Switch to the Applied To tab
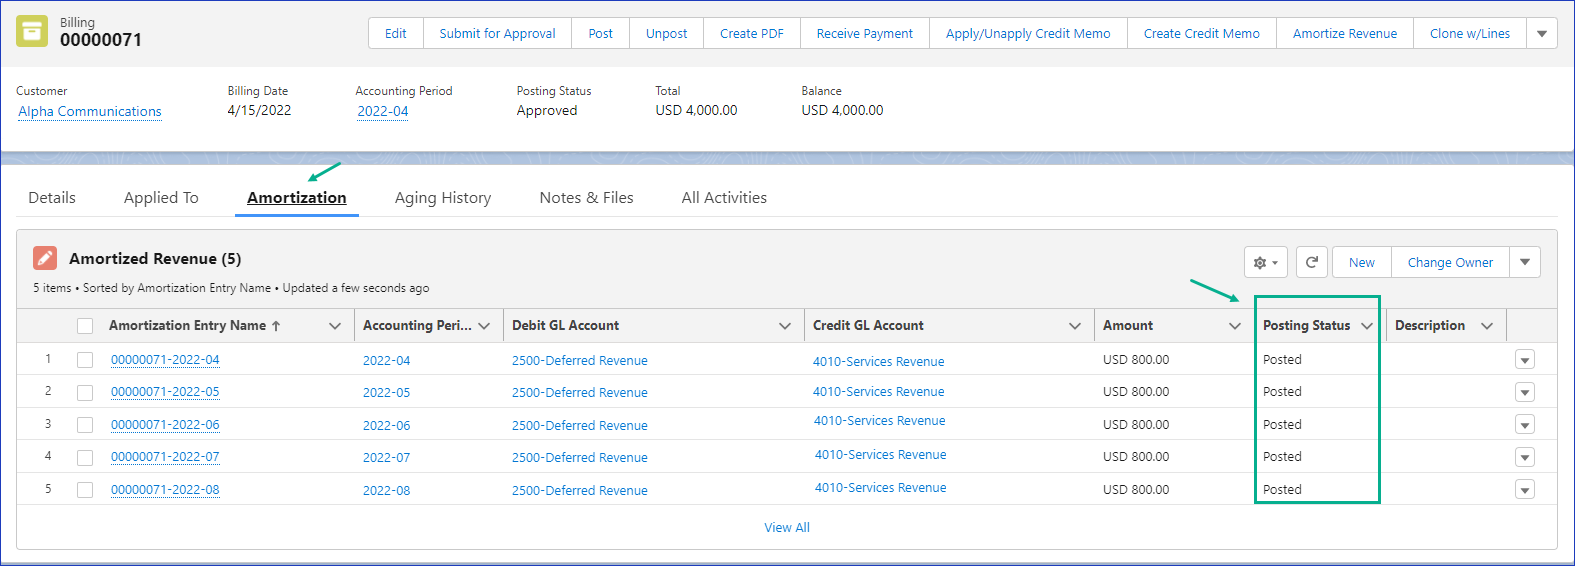The image size is (1575, 566). (x=161, y=198)
